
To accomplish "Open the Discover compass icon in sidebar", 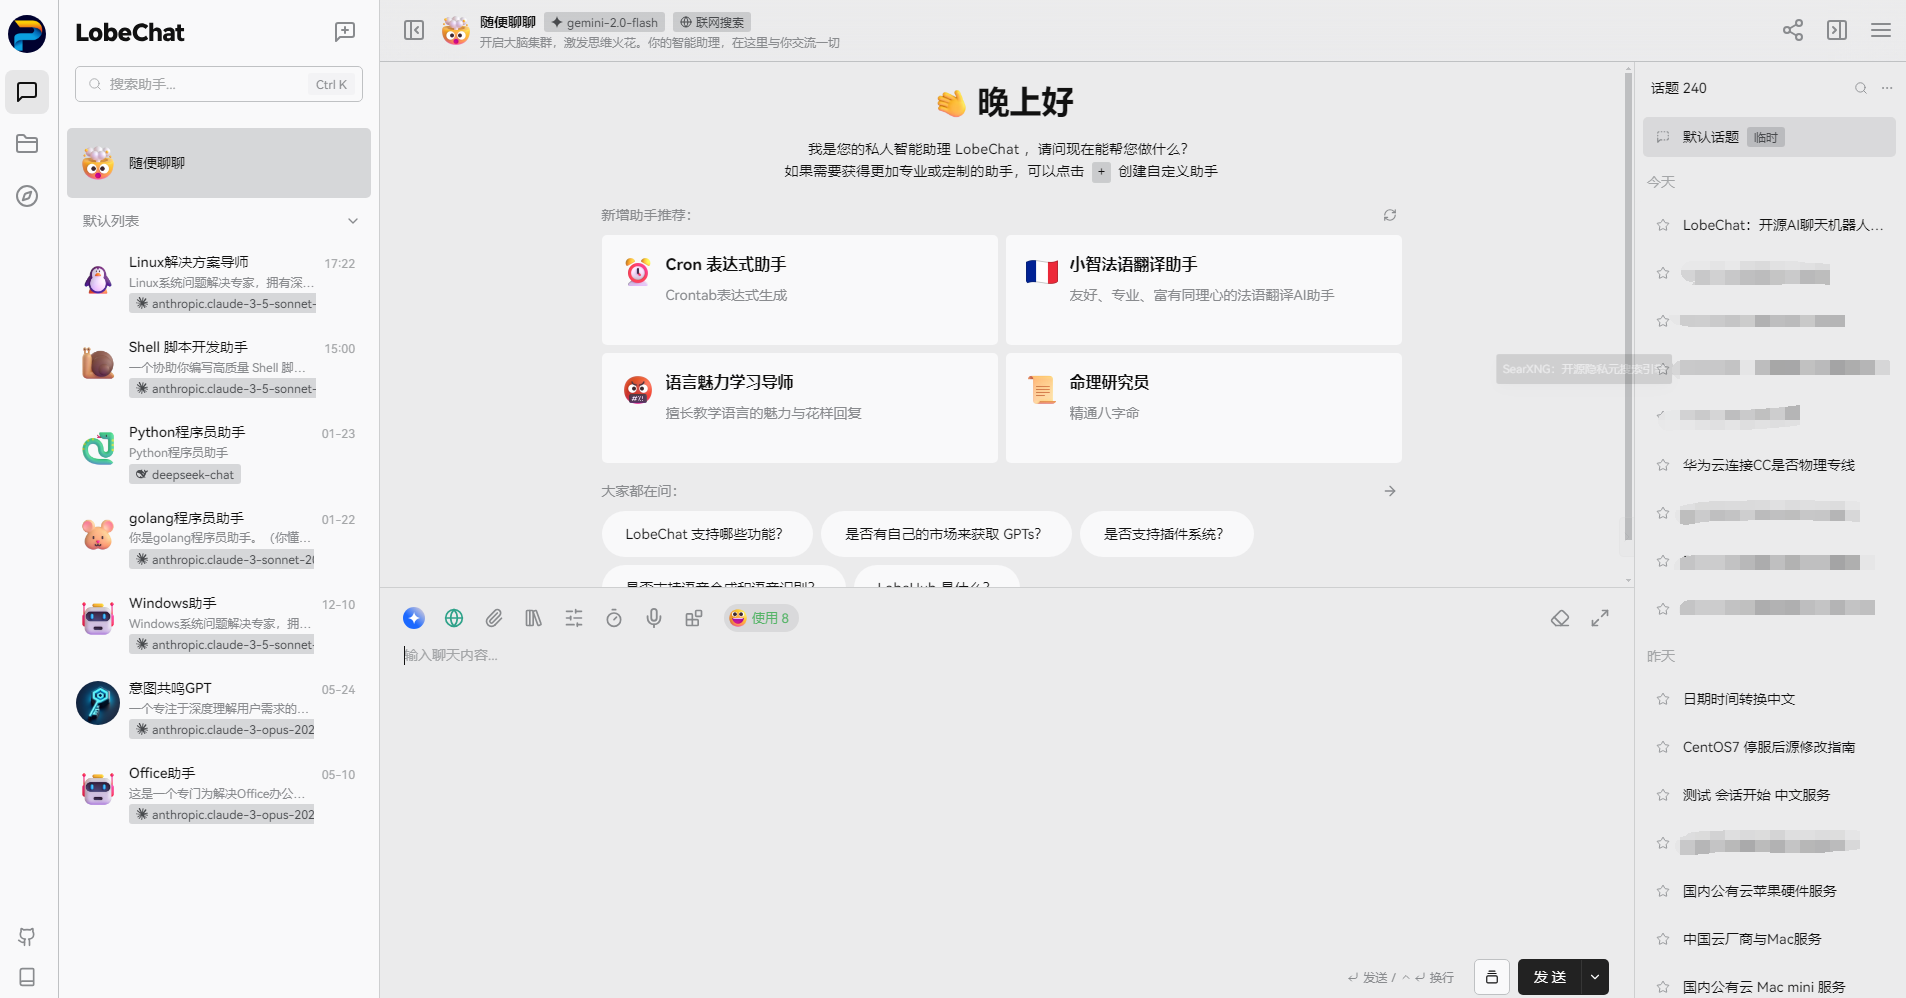I will pos(27,196).
